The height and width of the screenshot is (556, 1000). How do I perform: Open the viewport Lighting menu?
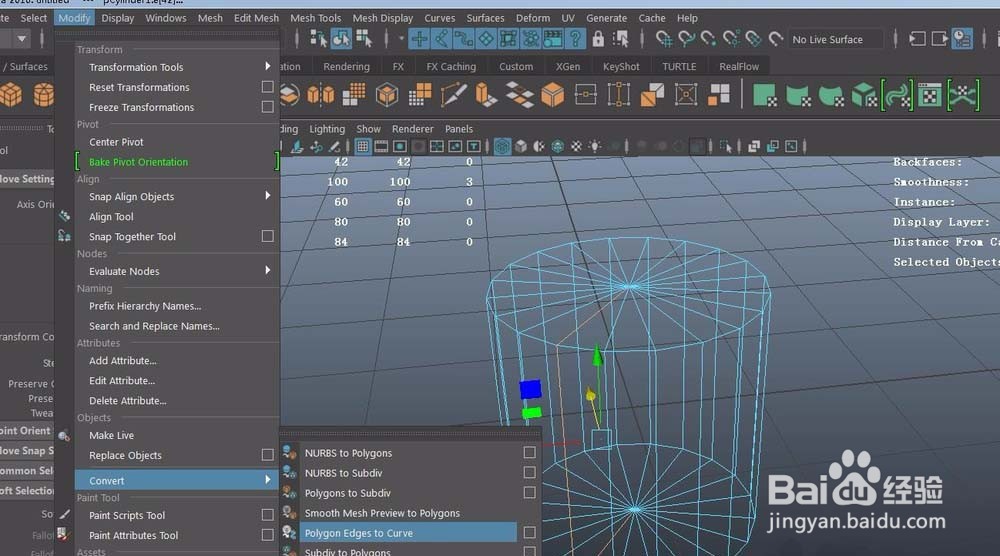point(327,129)
